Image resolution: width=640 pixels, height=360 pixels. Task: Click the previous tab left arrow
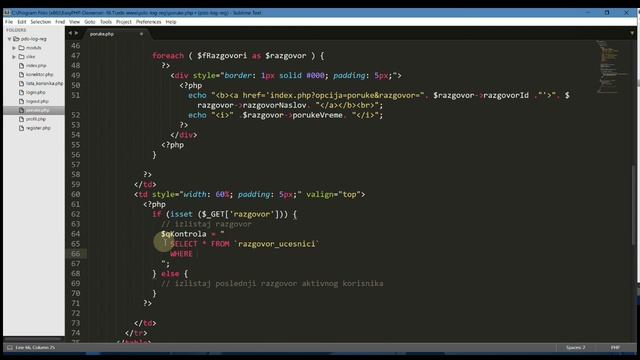click(x=70, y=33)
